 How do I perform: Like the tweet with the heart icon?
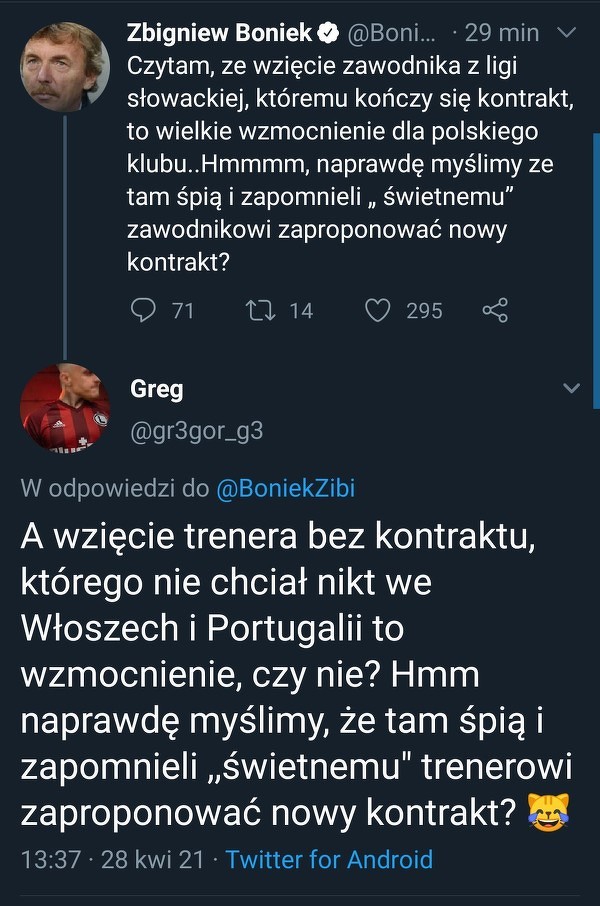[377, 311]
